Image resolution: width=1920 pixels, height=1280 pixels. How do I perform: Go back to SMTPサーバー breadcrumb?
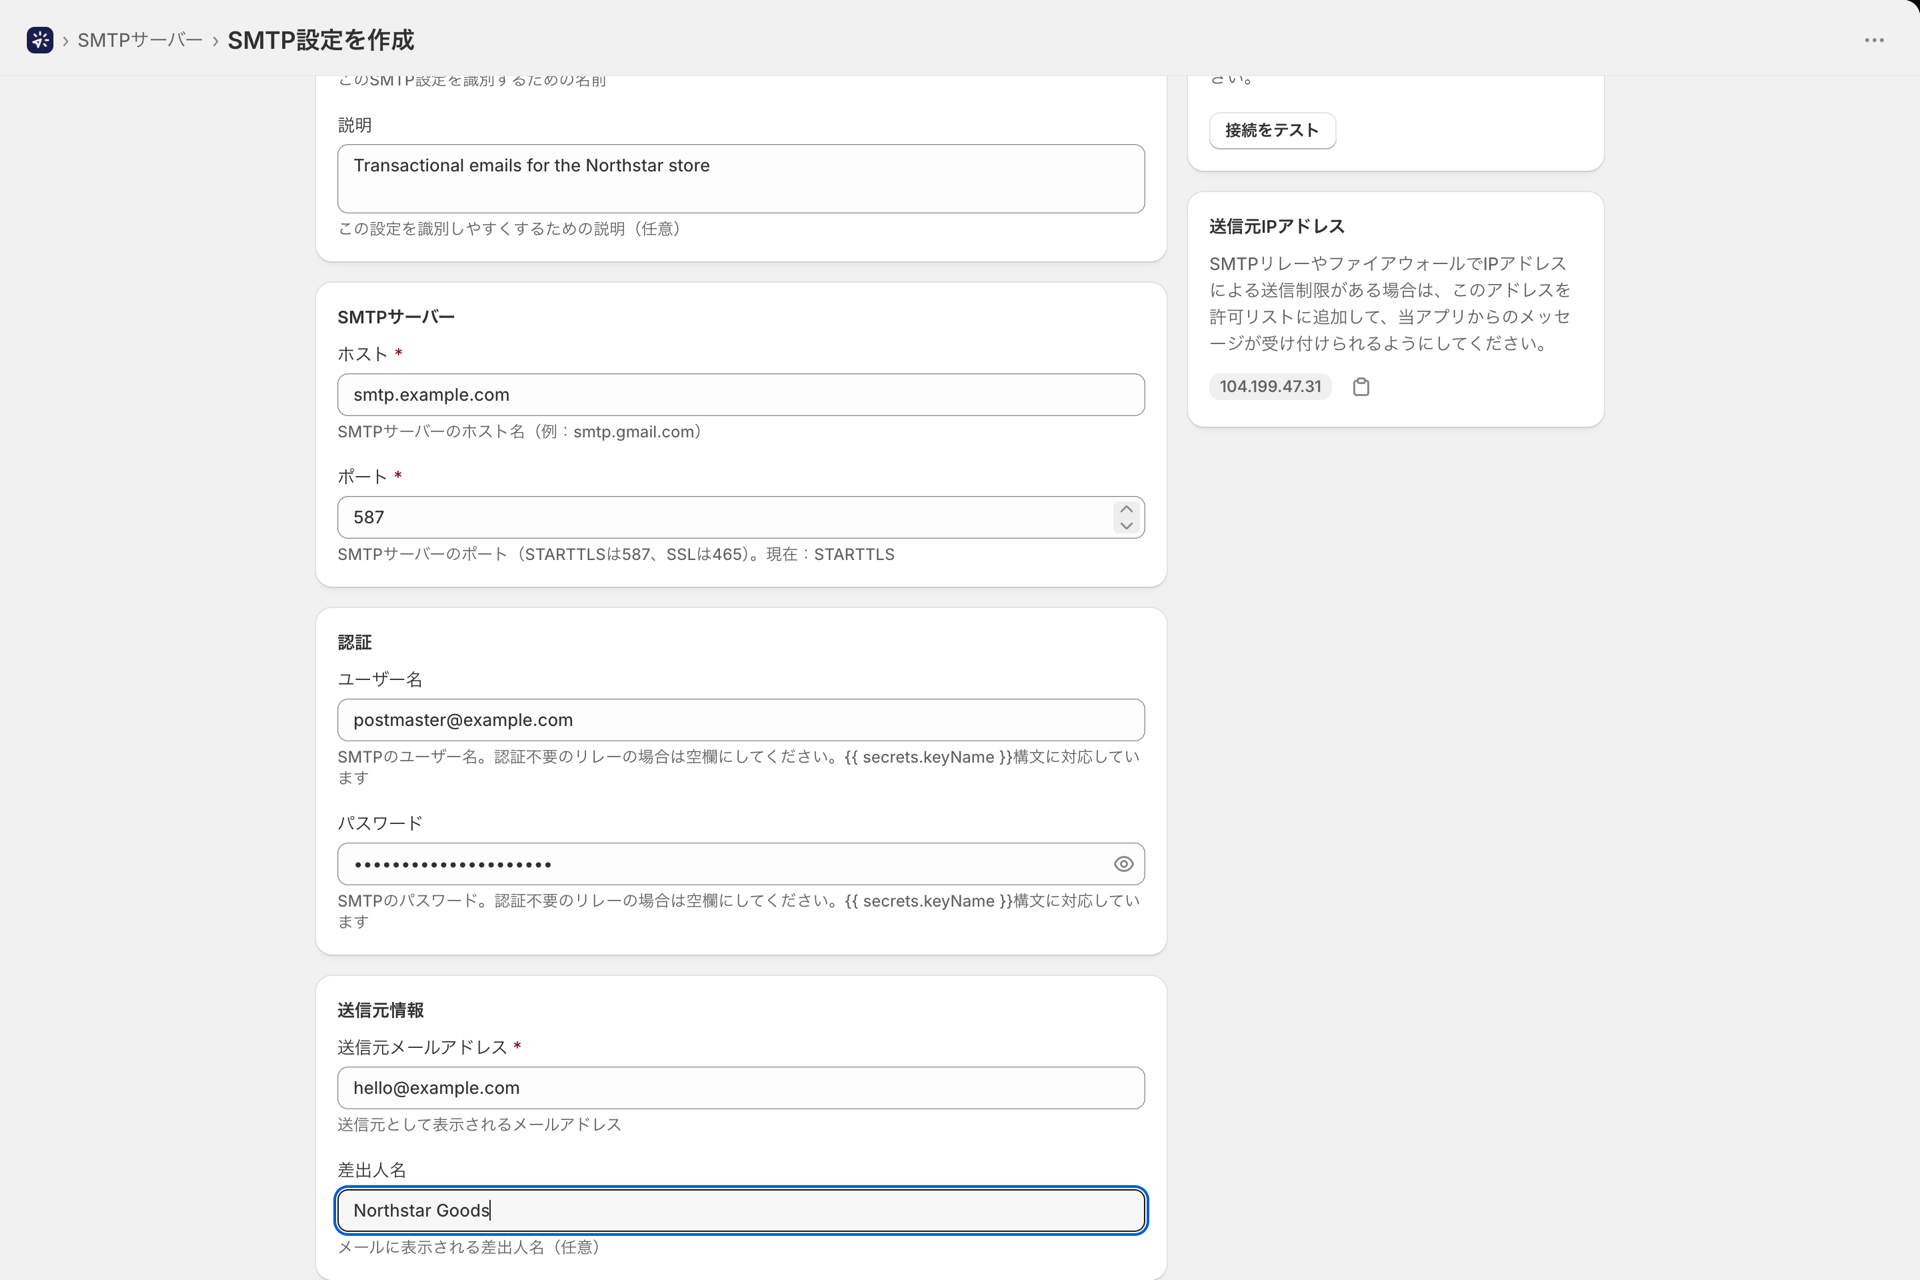pyautogui.click(x=140, y=40)
